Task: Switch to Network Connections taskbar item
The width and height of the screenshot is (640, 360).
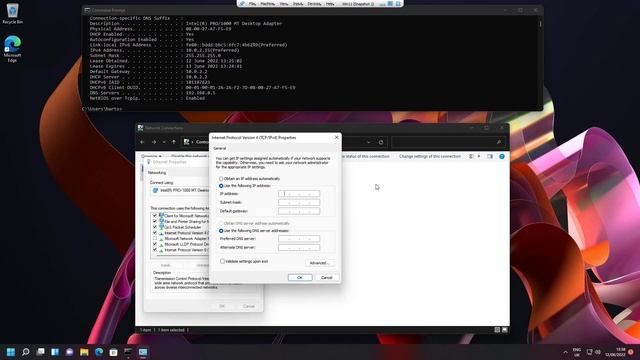Action: point(143,352)
